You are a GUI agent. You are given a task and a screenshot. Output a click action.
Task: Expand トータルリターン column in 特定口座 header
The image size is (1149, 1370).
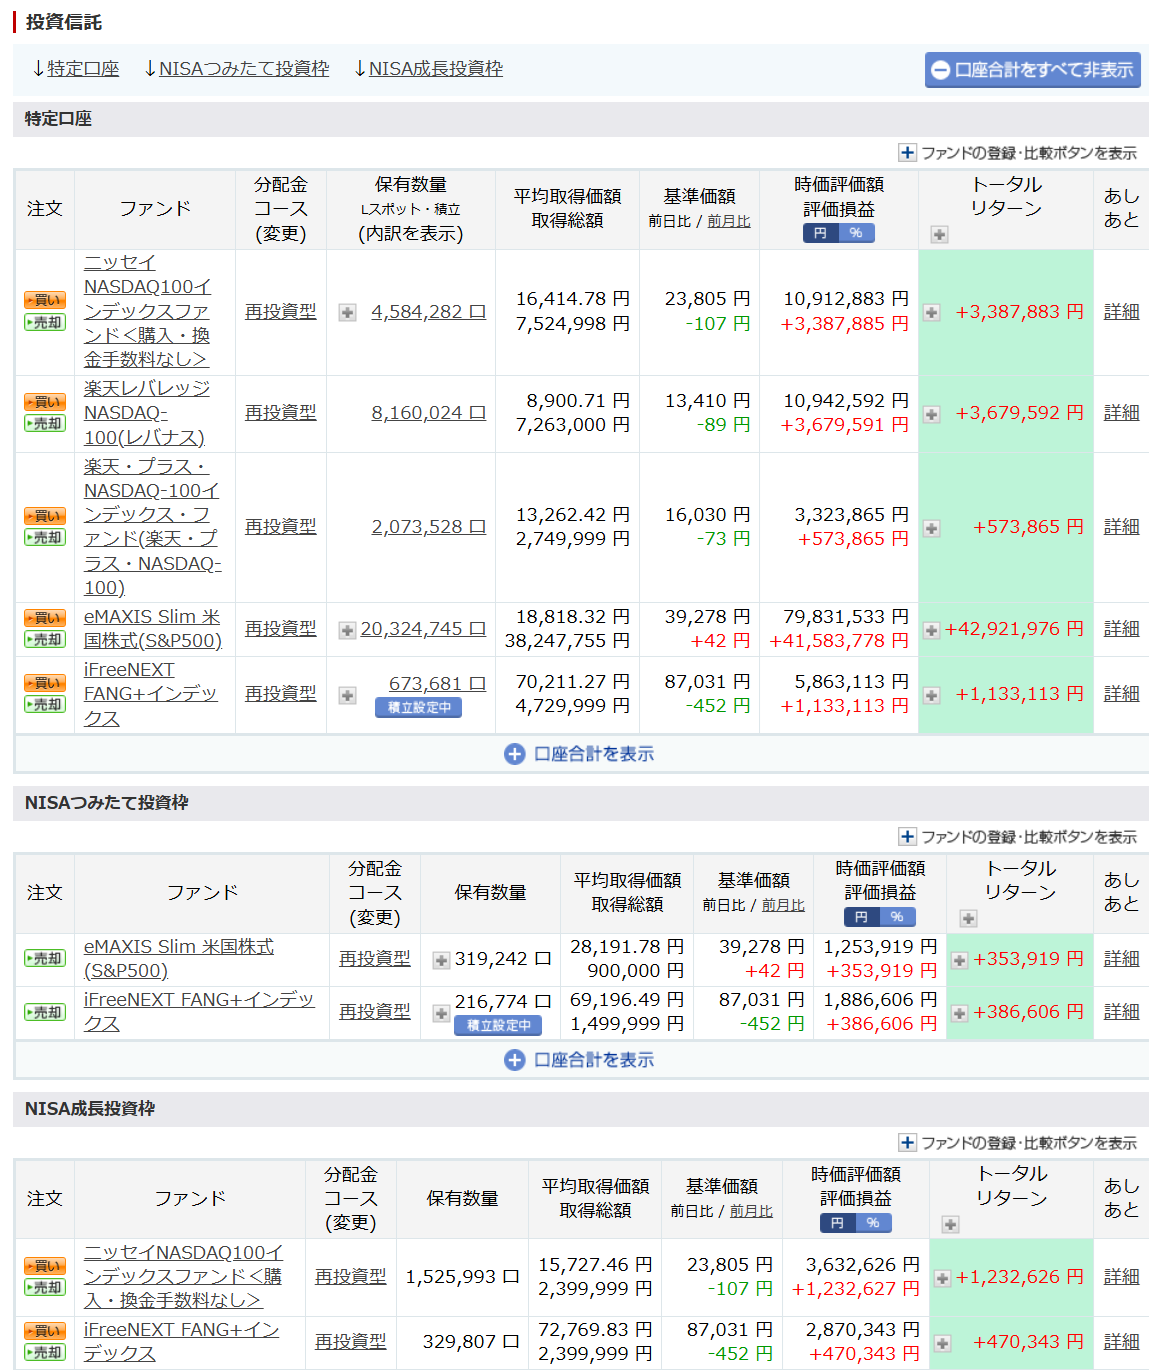(x=939, y=235)
